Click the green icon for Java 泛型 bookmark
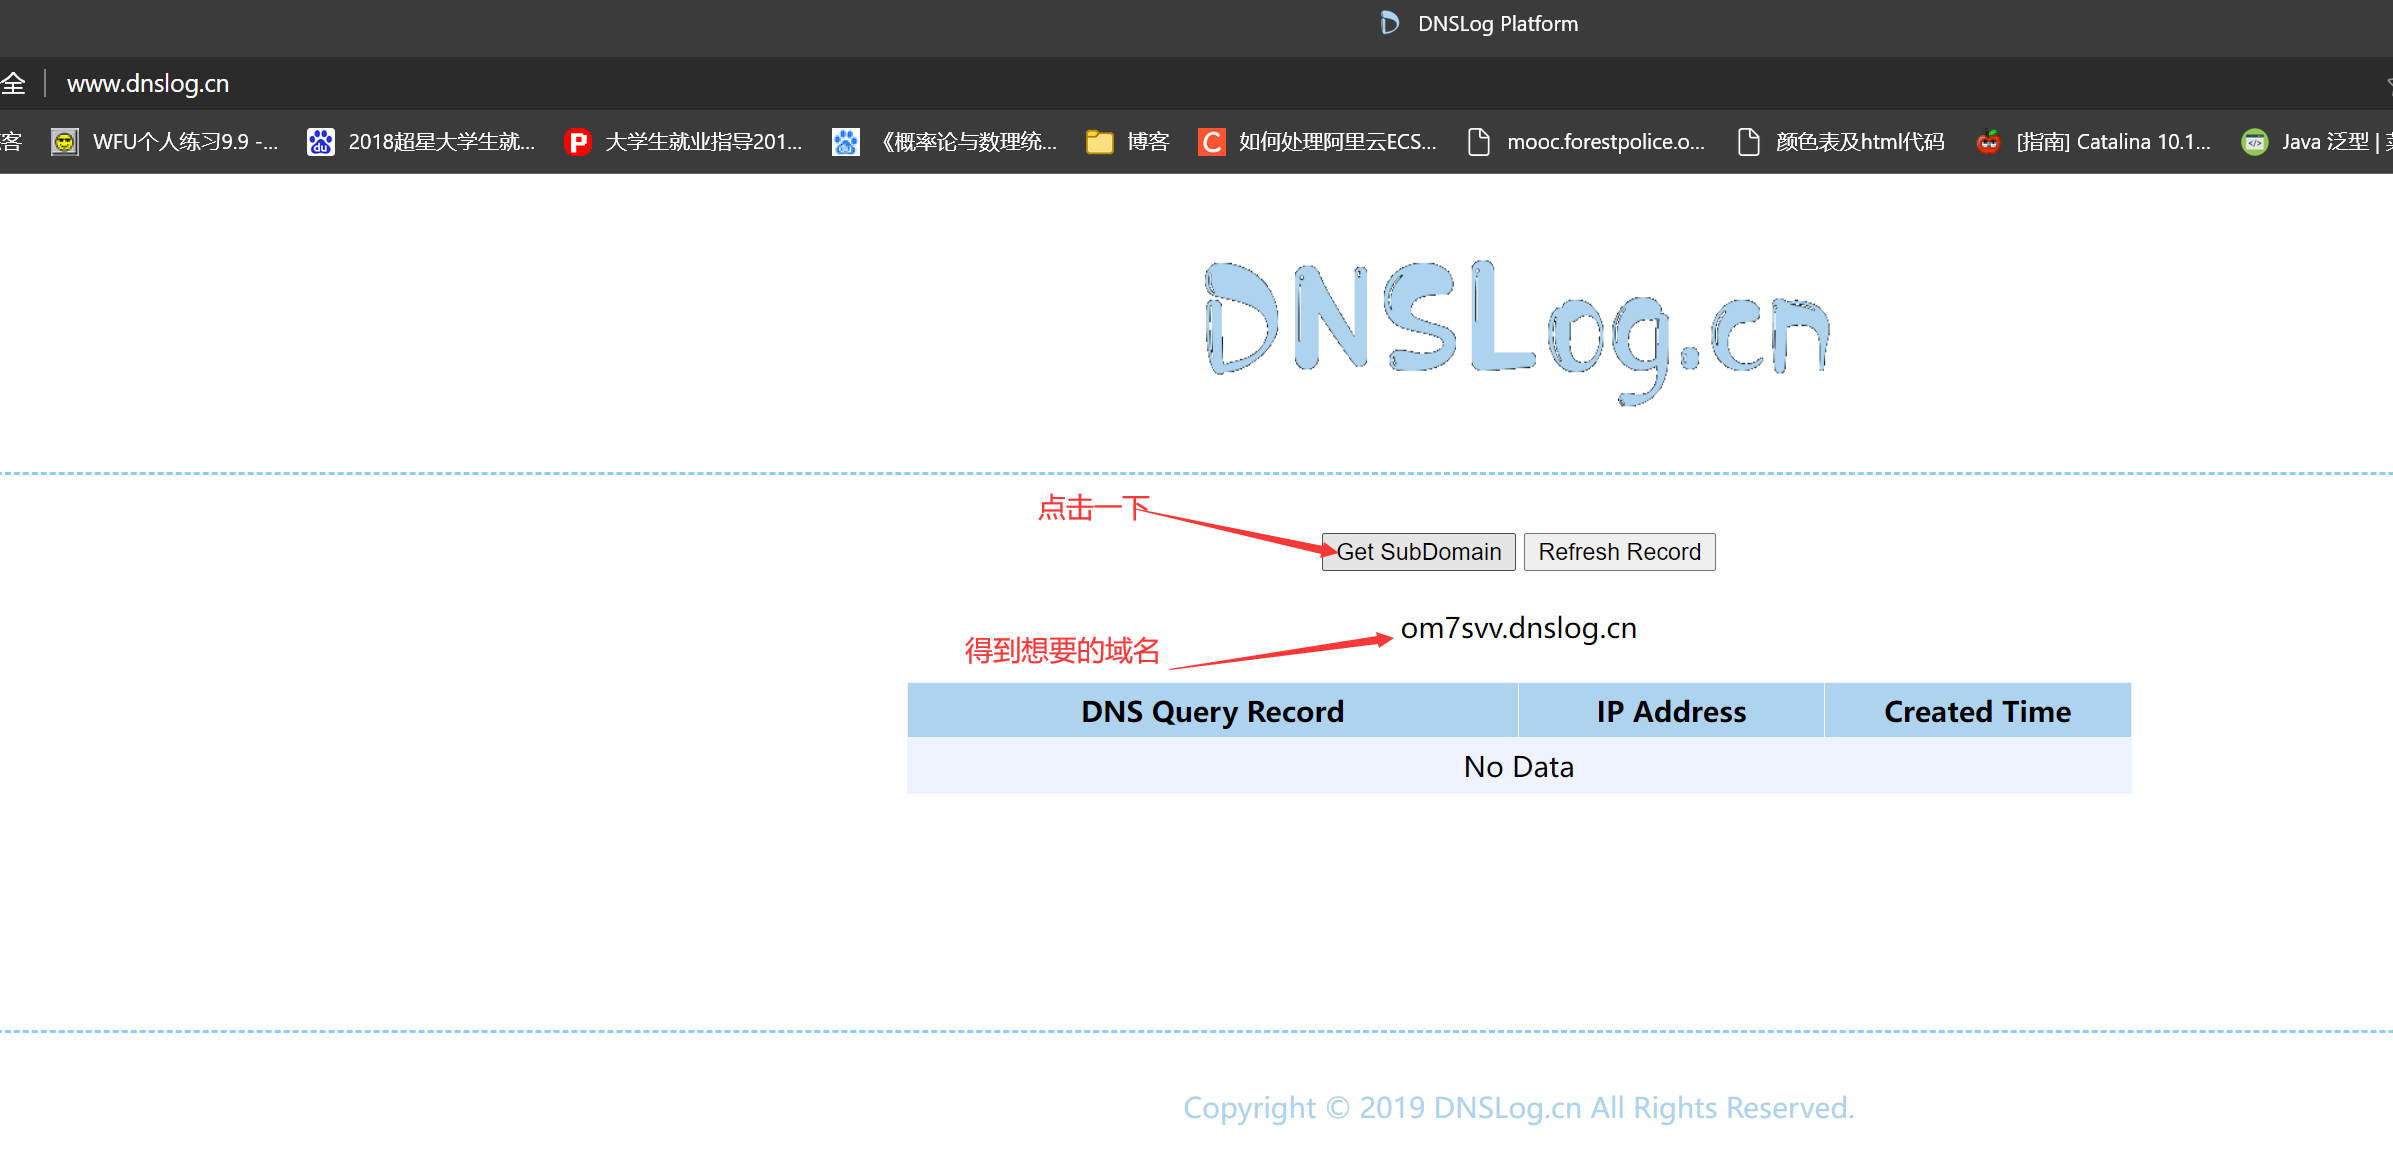Viewport: 2393px width, 1172px height. [x=2254, y=142]
